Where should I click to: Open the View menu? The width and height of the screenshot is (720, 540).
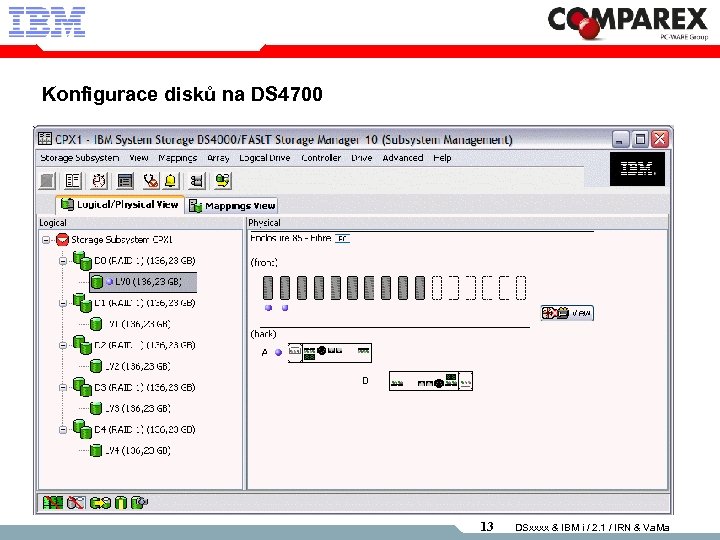coord(139,158)
